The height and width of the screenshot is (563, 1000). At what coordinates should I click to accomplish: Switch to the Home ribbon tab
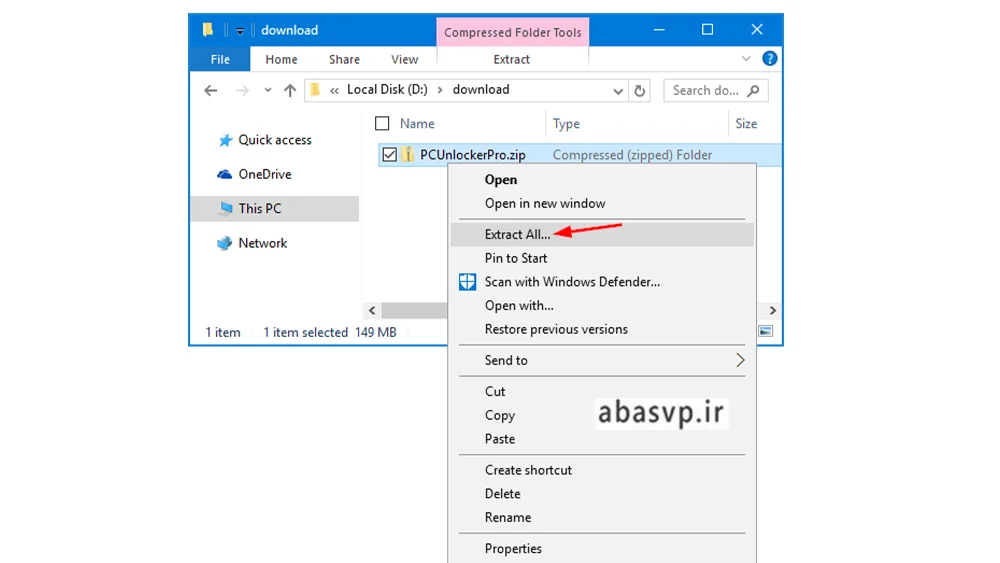coord(281,59)
